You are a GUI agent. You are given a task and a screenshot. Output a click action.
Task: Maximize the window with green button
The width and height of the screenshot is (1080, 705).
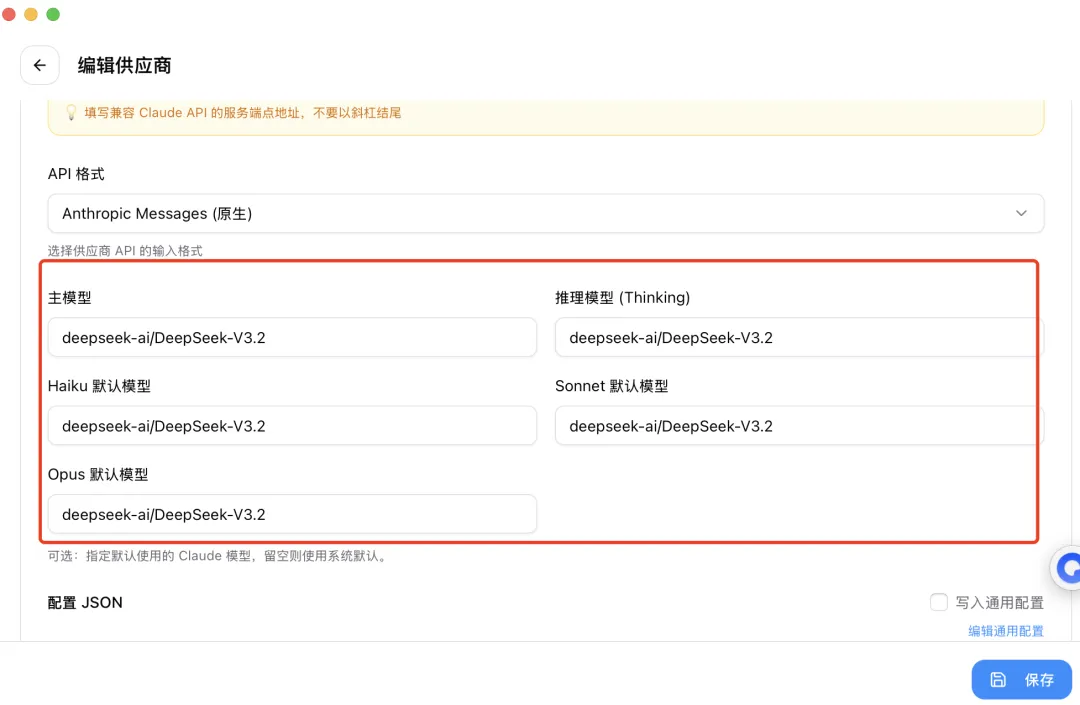click(x=53, y=14)
